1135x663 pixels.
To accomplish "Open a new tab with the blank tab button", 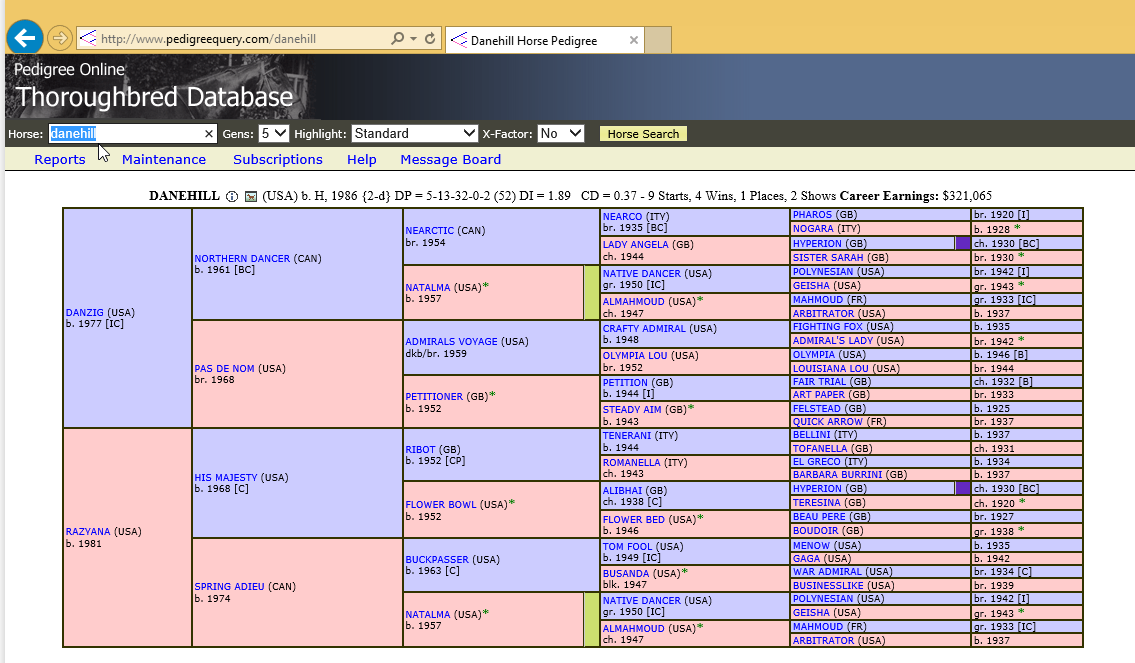I will (x=657, y=40).
